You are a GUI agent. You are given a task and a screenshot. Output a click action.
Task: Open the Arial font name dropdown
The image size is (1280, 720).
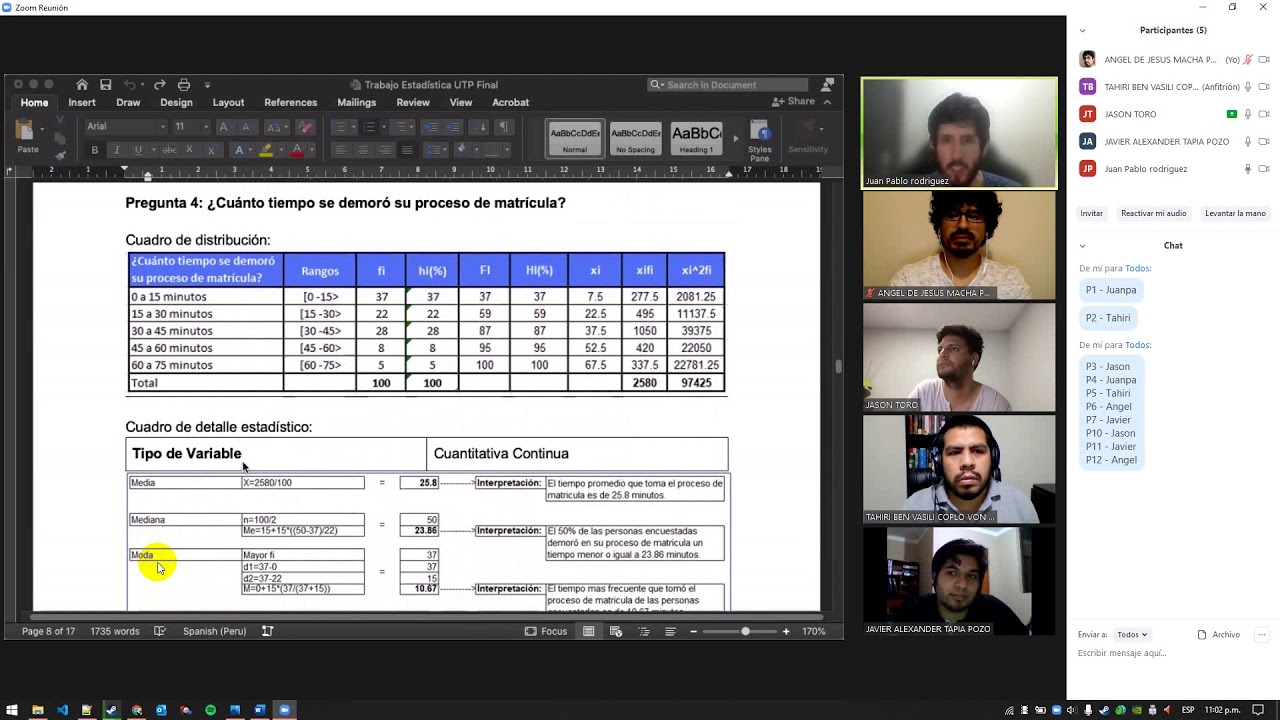pos(163,127)
